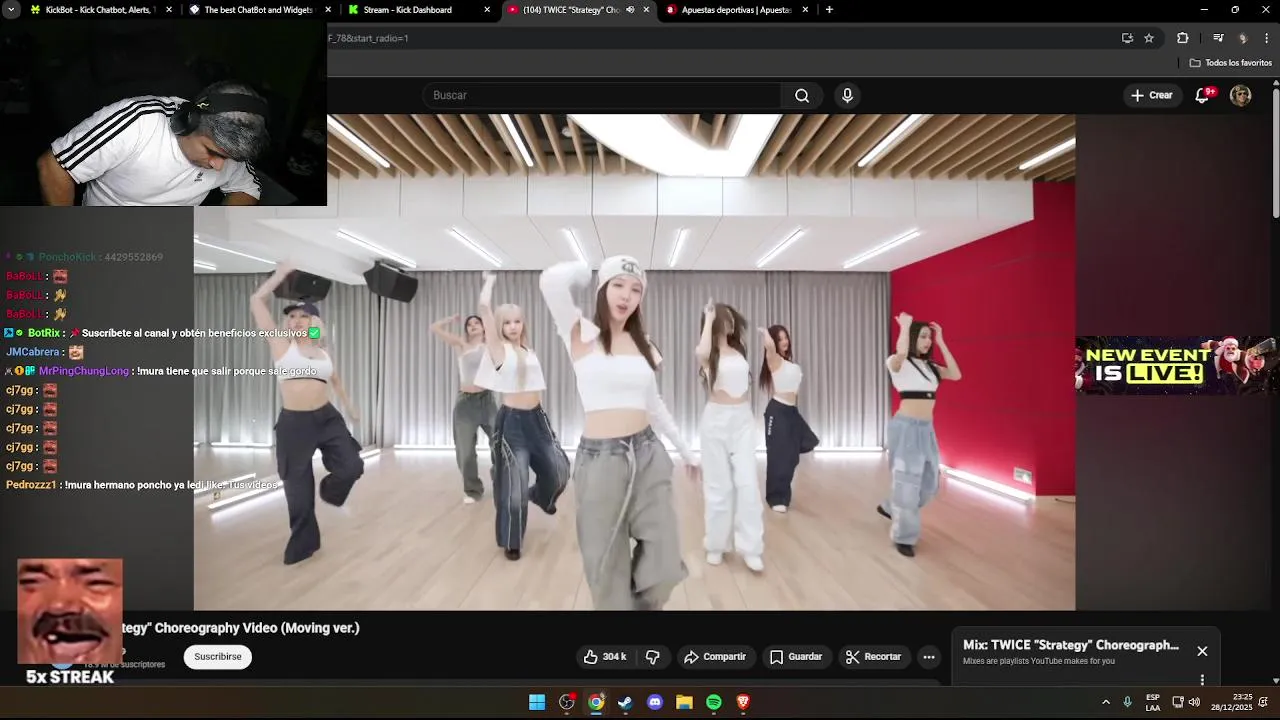Image resolution: width=1280 pixels, height=720 pixels.
Task: Activate voice search microphone in YouTube
Action: pyautogui.click(x=847, y=95)
